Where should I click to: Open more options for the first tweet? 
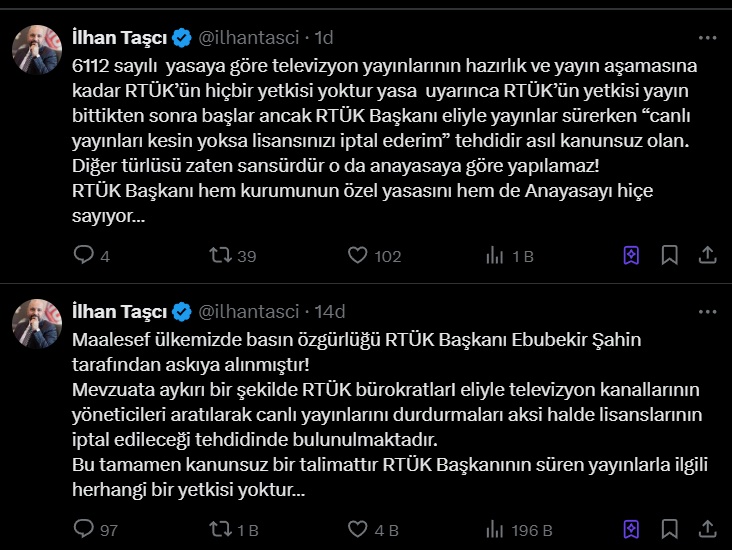pos(707,37)
